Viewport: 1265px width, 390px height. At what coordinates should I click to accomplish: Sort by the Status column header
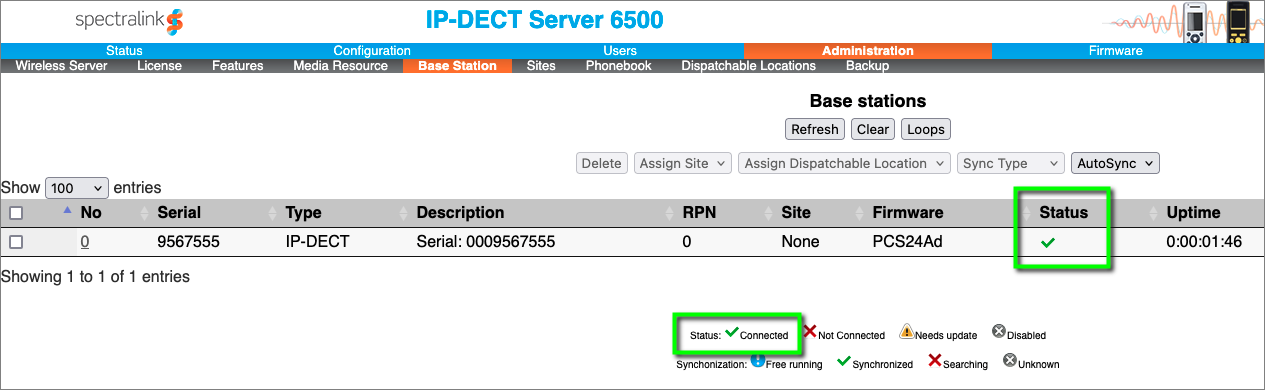(1063, 213)
